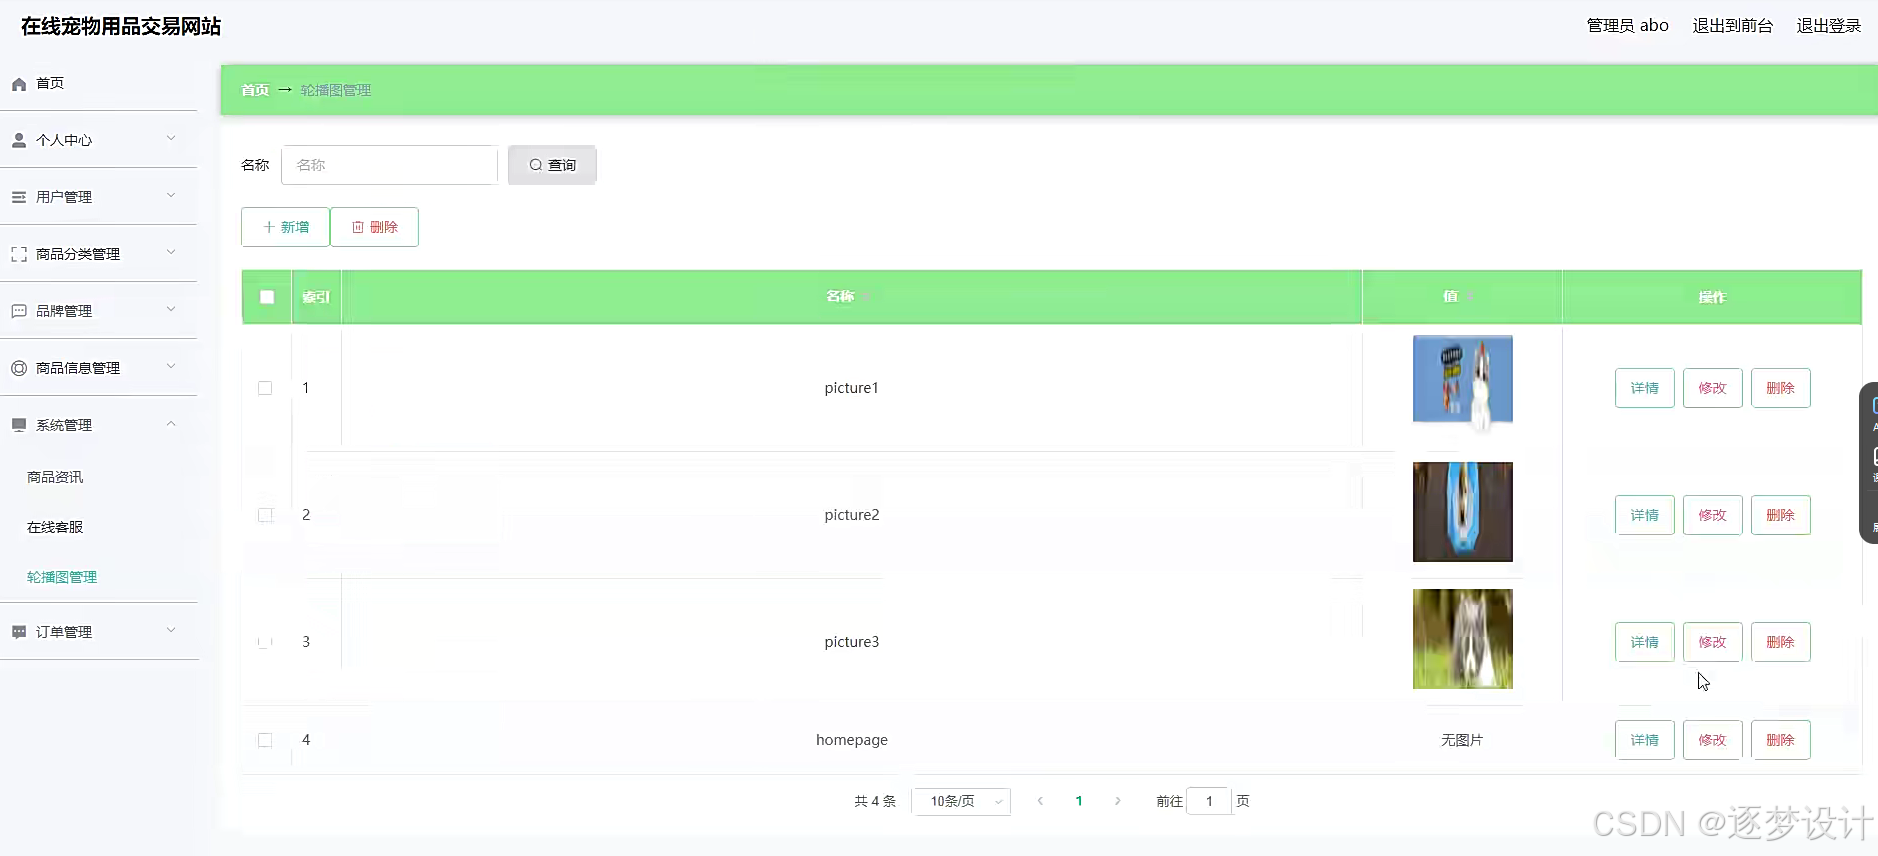
Task: Check the checkbox for row picture2
Action: click(265, 515)
